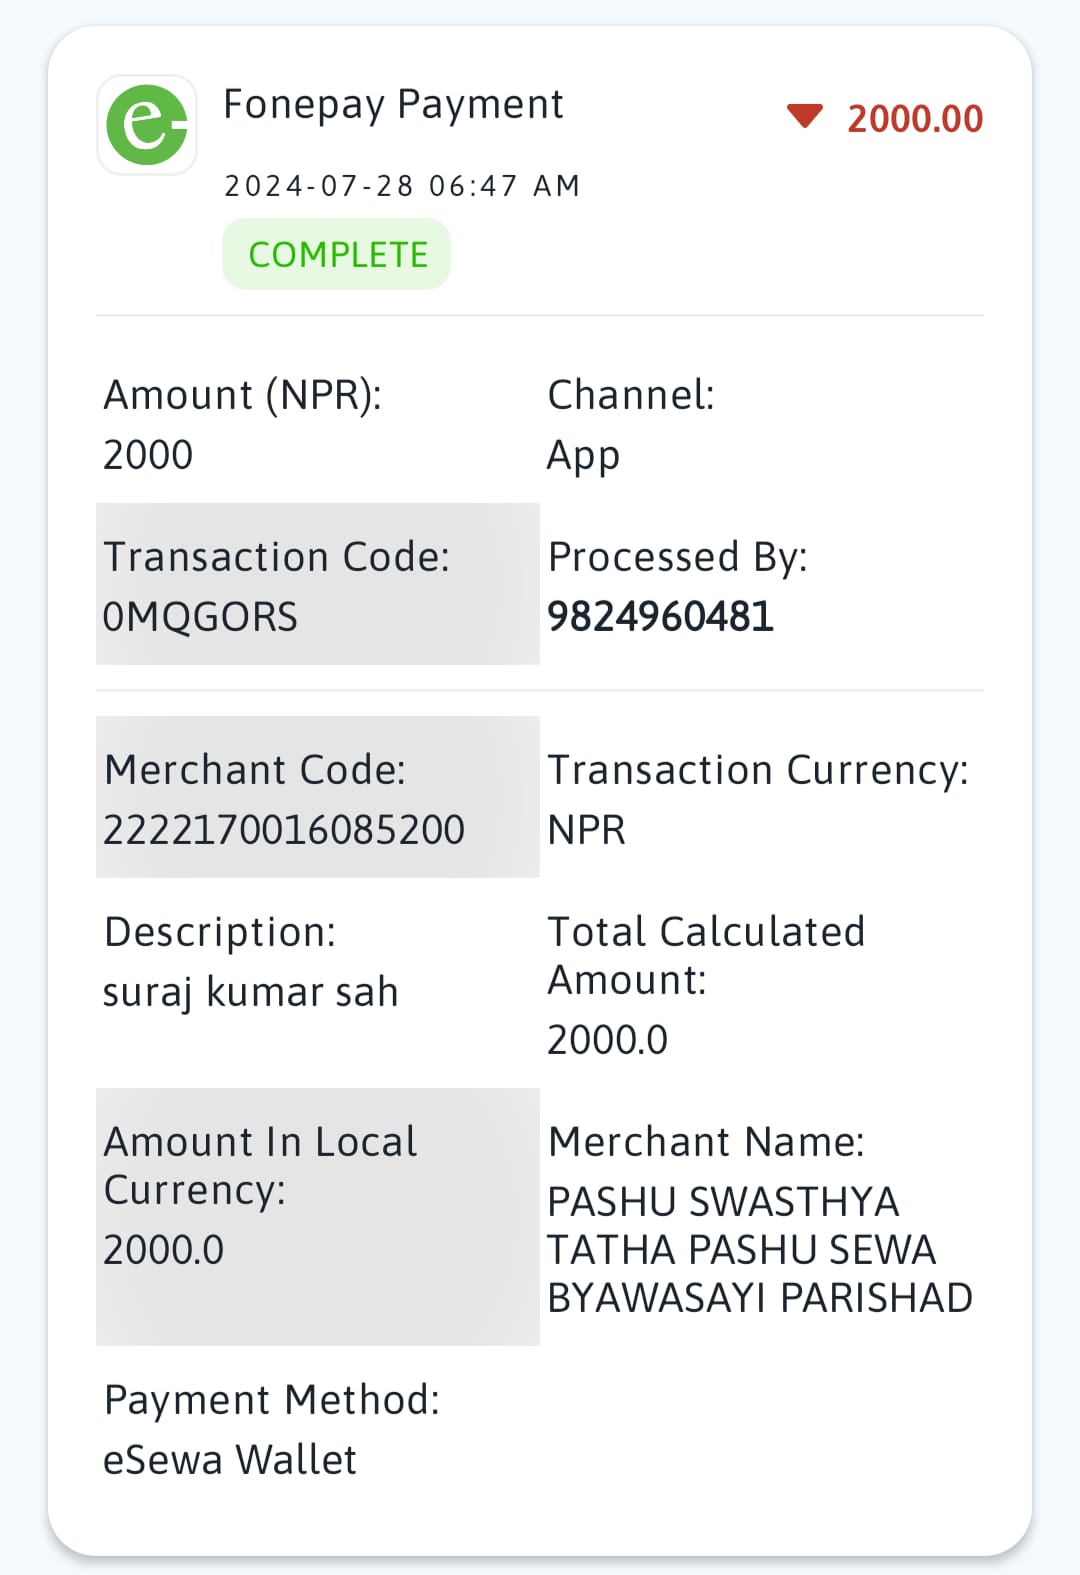Tap the processed by number 9824960481
Image resolution: width=1080 pixels, height=1575 pixels.
tap(660, 616)
